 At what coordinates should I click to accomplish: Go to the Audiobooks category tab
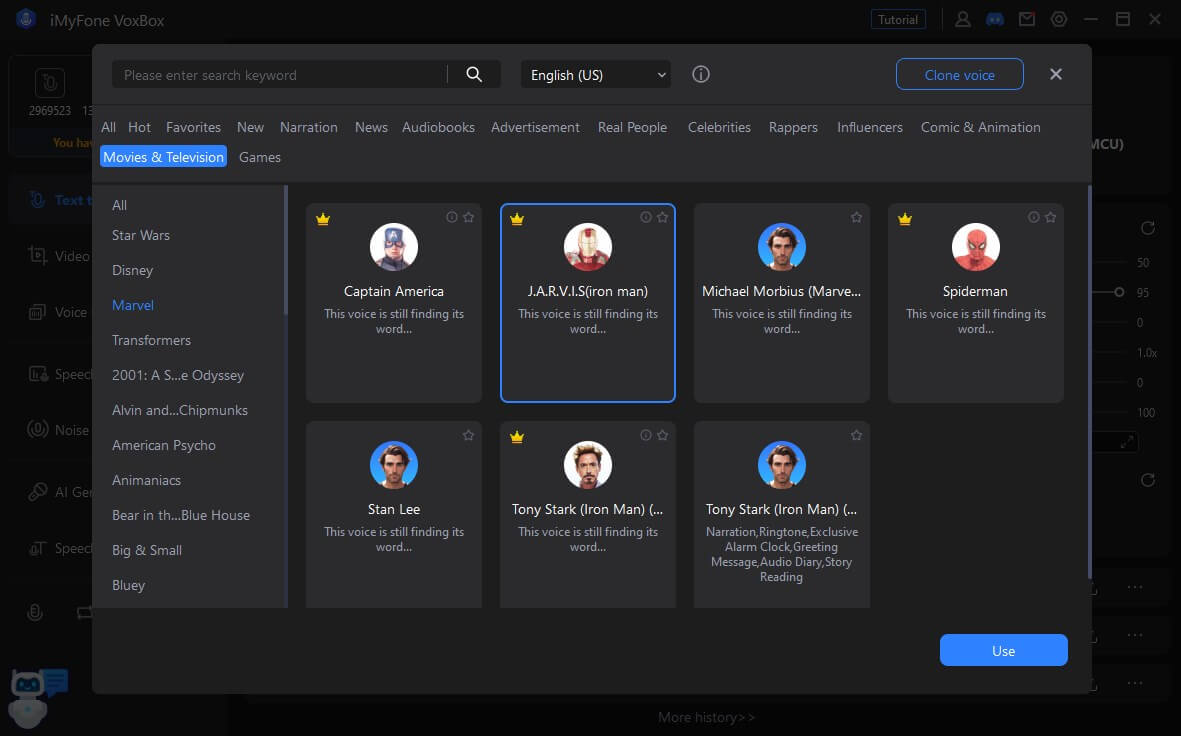coord(438,127)
